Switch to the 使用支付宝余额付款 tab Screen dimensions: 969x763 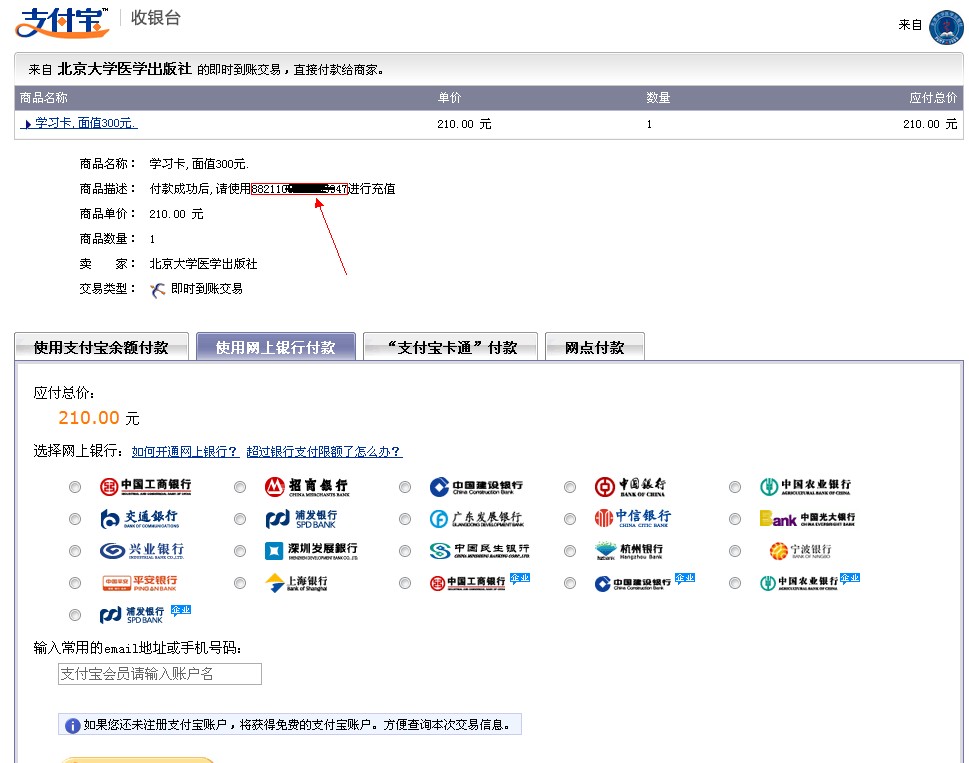point(101,347)
